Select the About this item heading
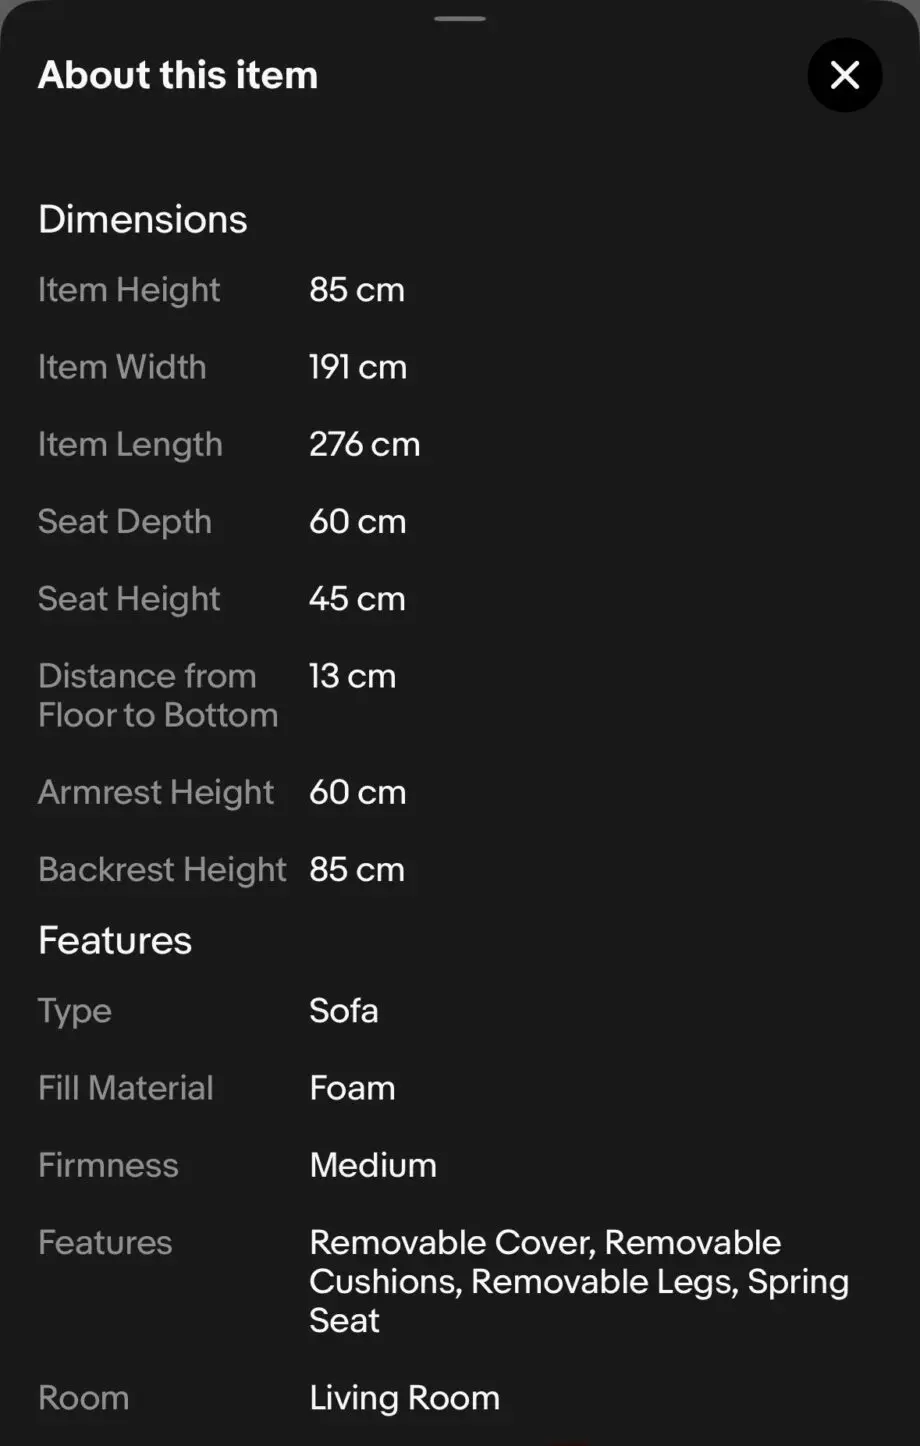 pos(178,75)
